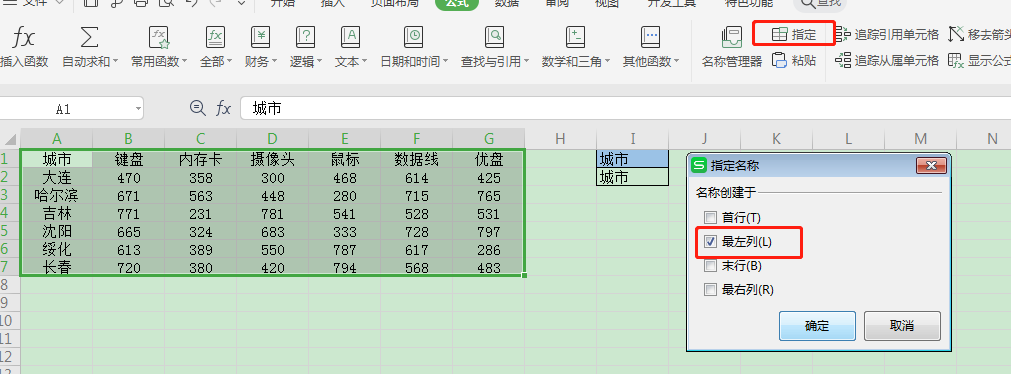Click the Insert Function (插入函数) fx icon
Viewport: 1011px width, 374px height.
pos(24,38)
